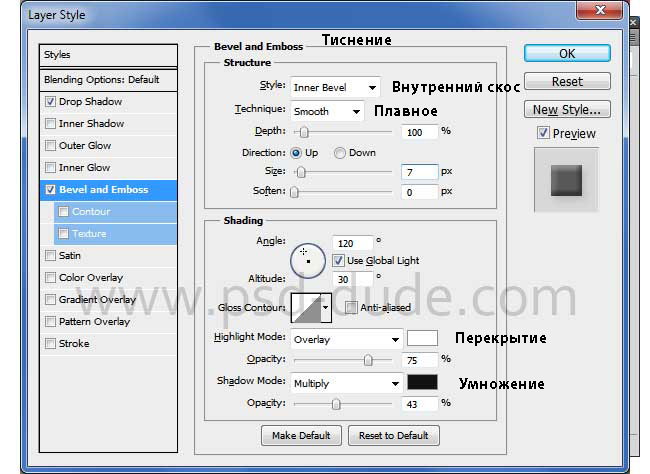The image size is (650, 474).
Task: Select Blending Options: Default
Action: point(108,80)
